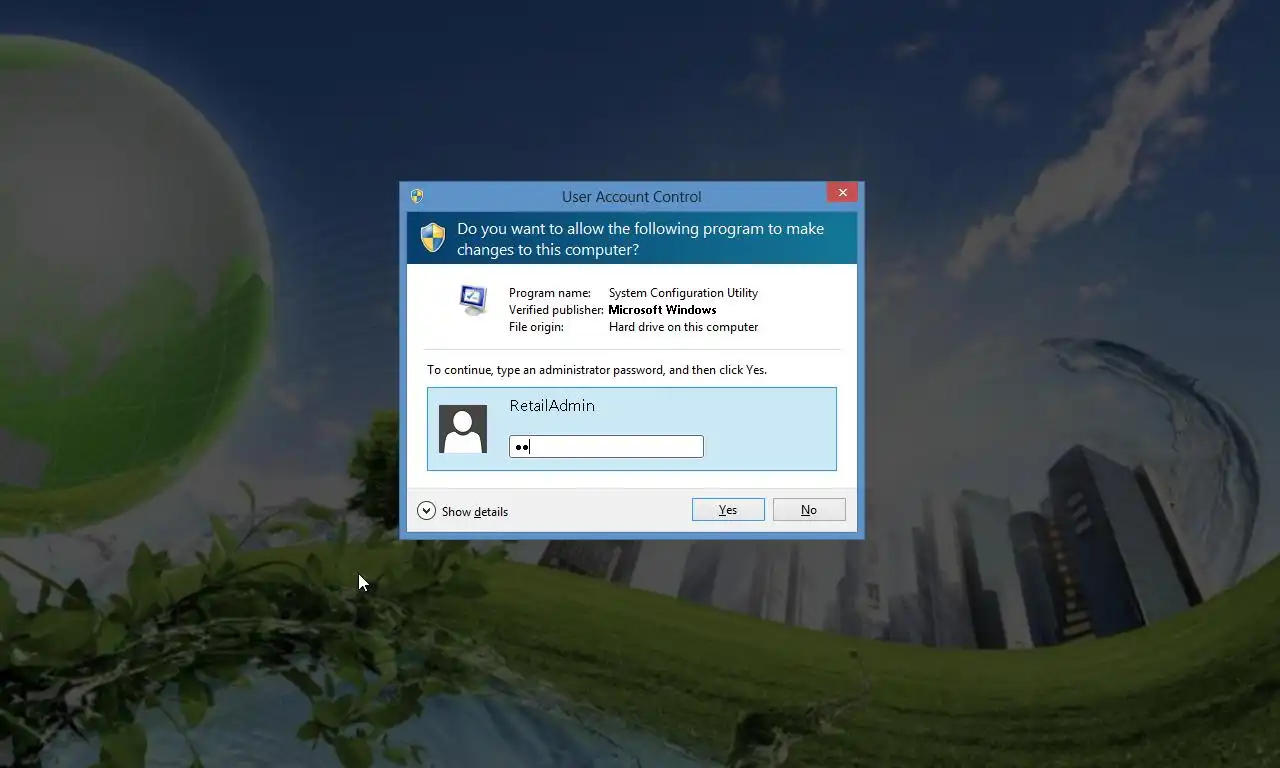Click the System Configuration Utility program icon
This screenshot has height=768, width=1280.
472,299
